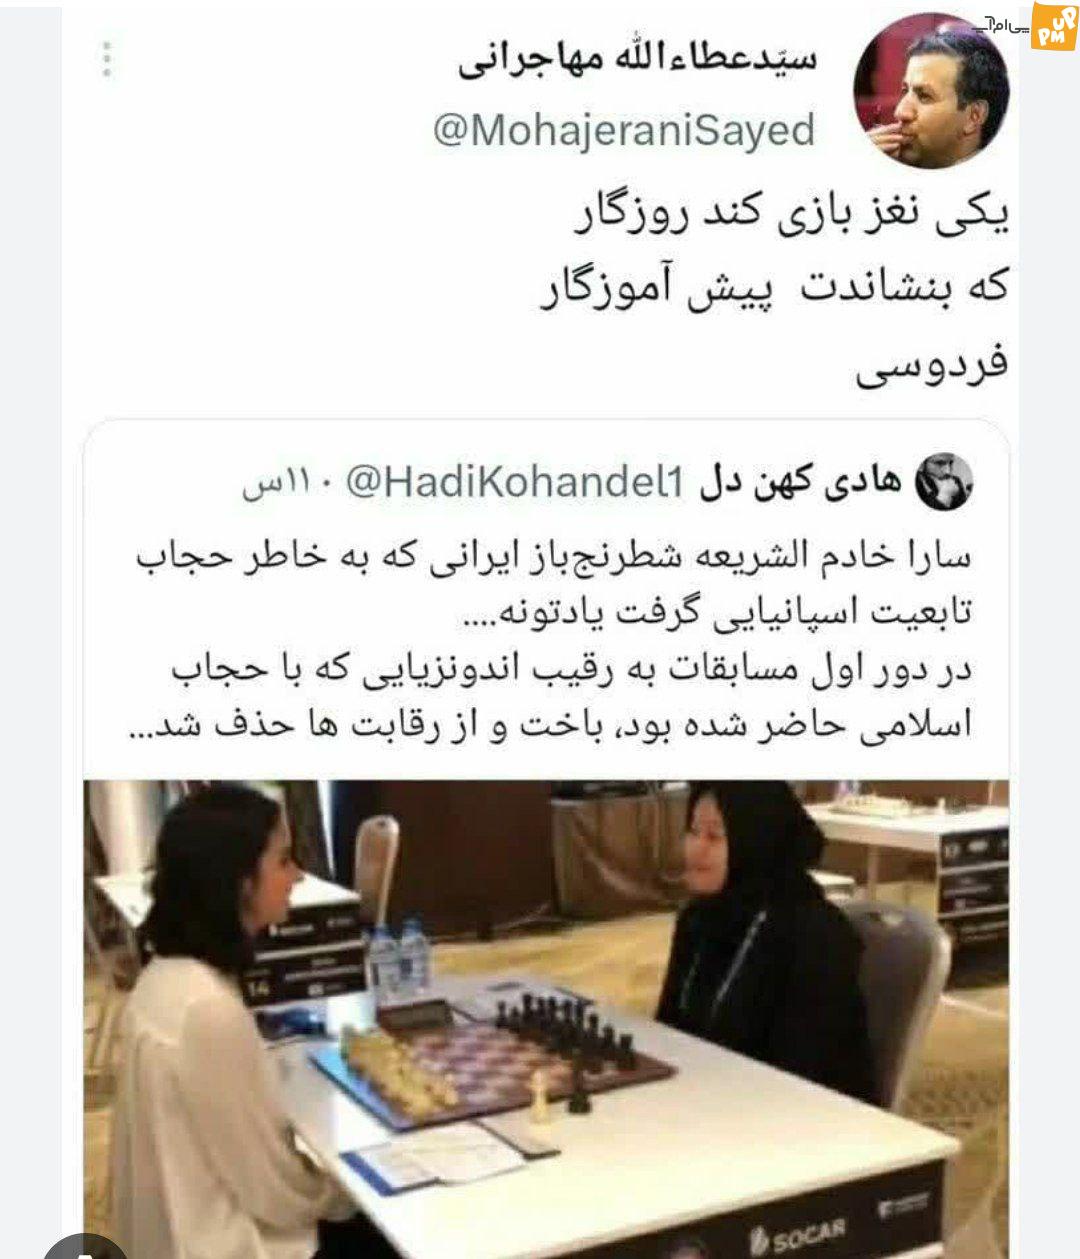This screenshot has height=1259, width=1080.
Task: Open the three-dot more options menu
Action: (x=107, y=59)
